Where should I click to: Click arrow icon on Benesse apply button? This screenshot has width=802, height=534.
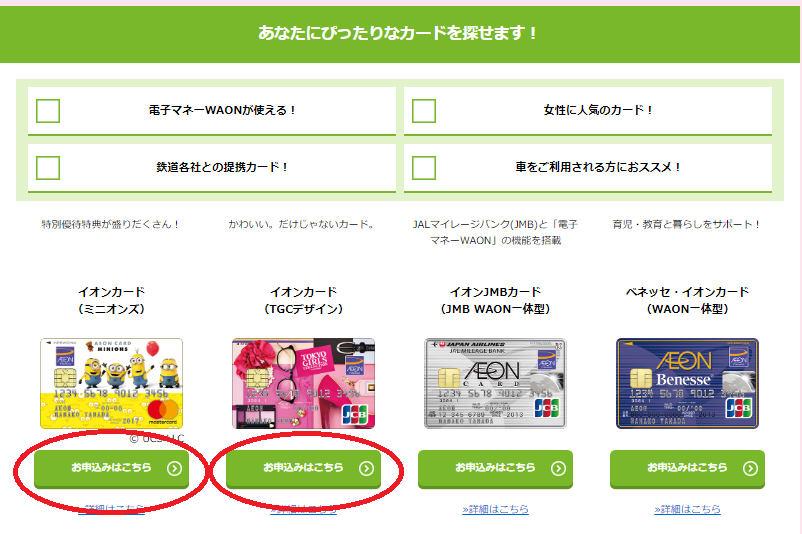750,469
